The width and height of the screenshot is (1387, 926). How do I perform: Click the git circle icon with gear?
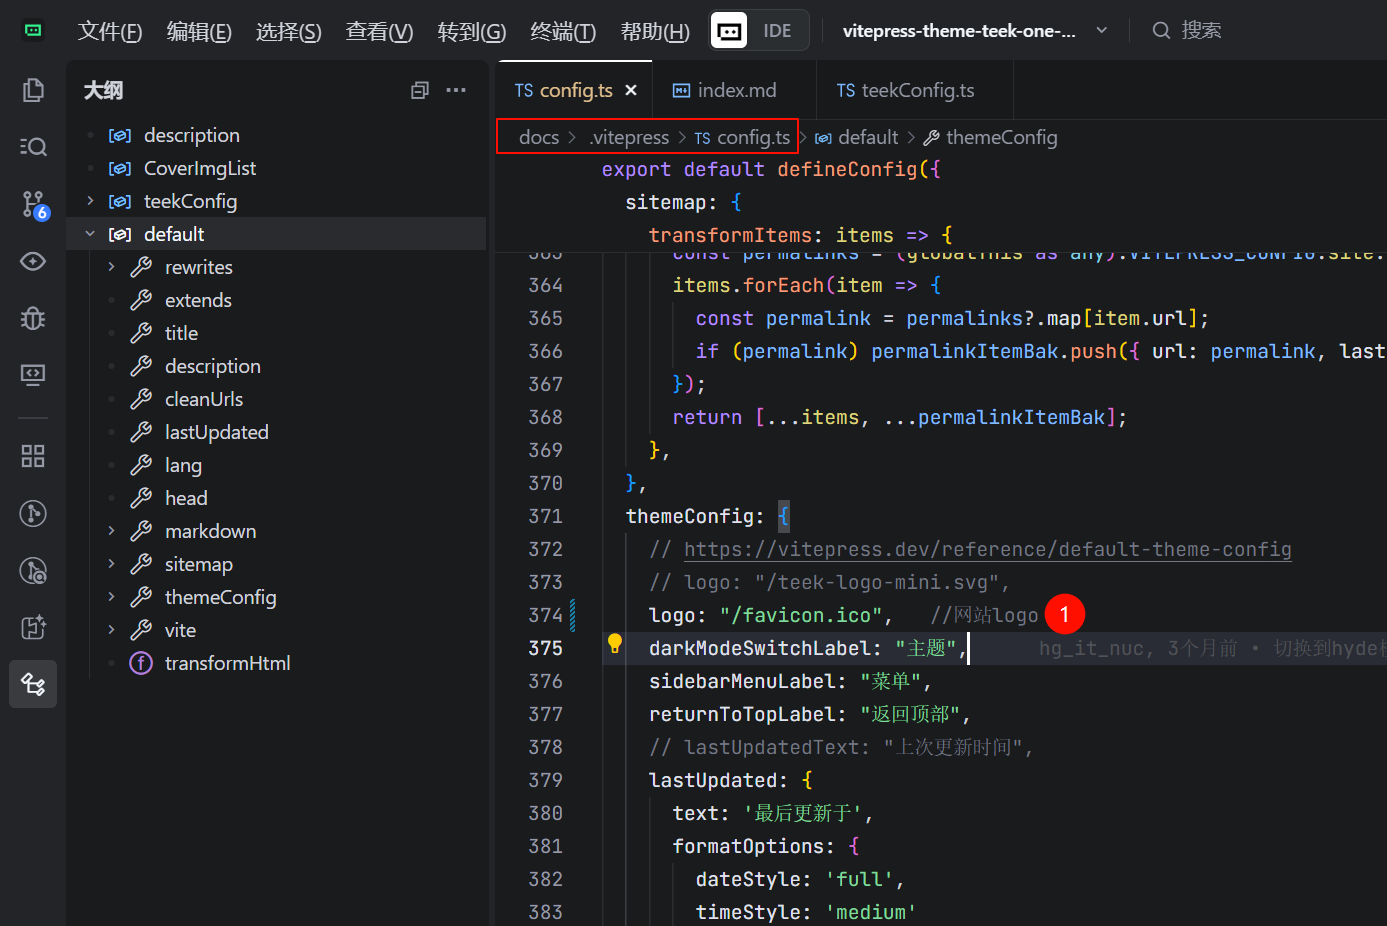(33, 570)
